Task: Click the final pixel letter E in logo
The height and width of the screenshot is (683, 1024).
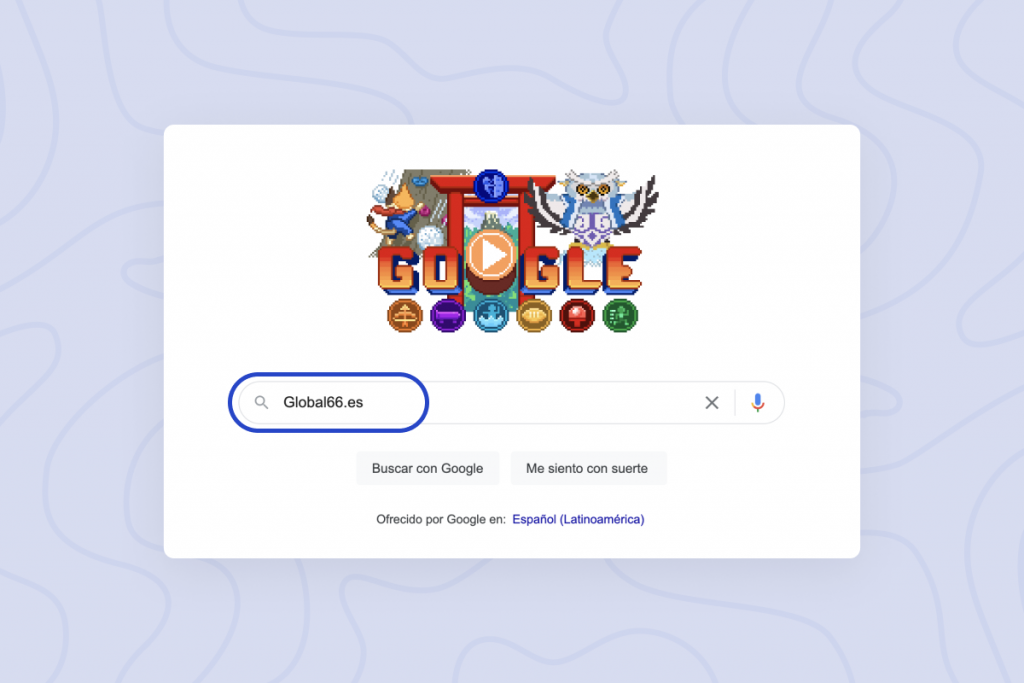Action: [x=623, y=270]
